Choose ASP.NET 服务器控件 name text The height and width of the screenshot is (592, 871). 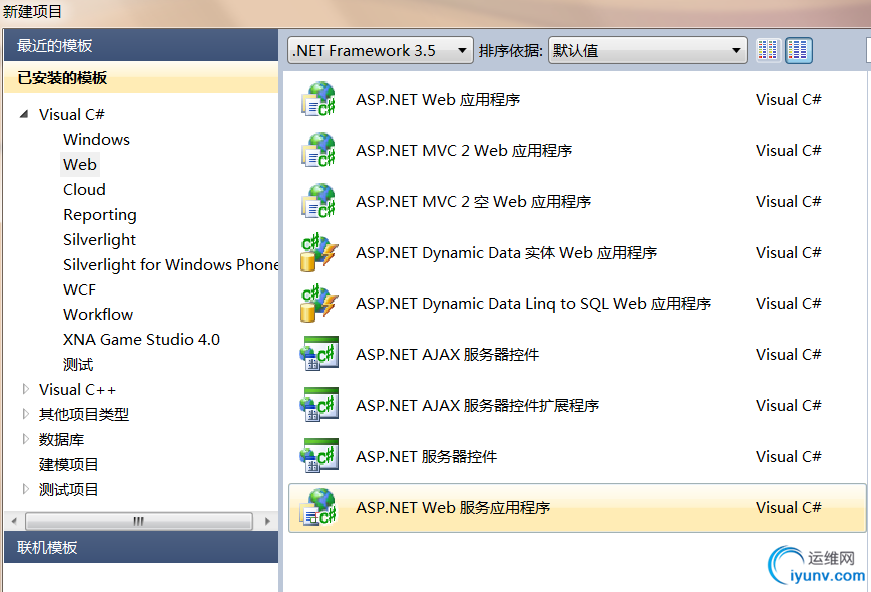coord(427,456)
